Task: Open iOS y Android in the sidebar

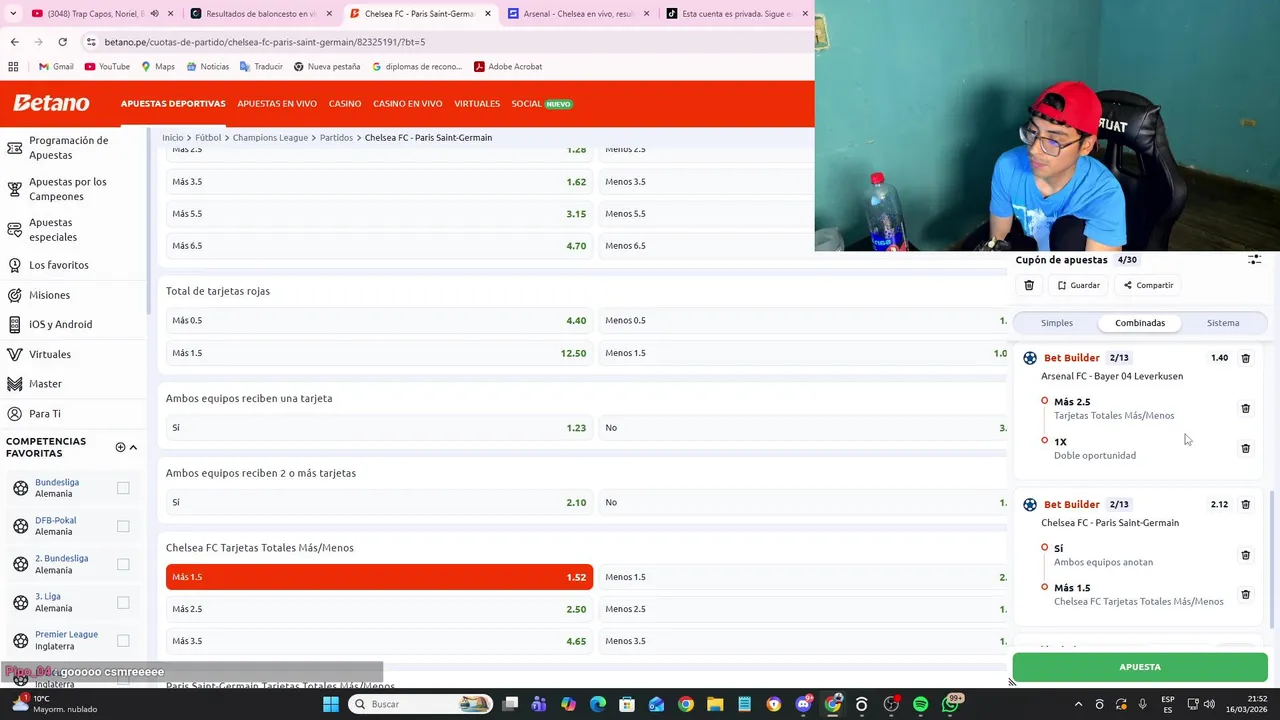Action: 60,324
